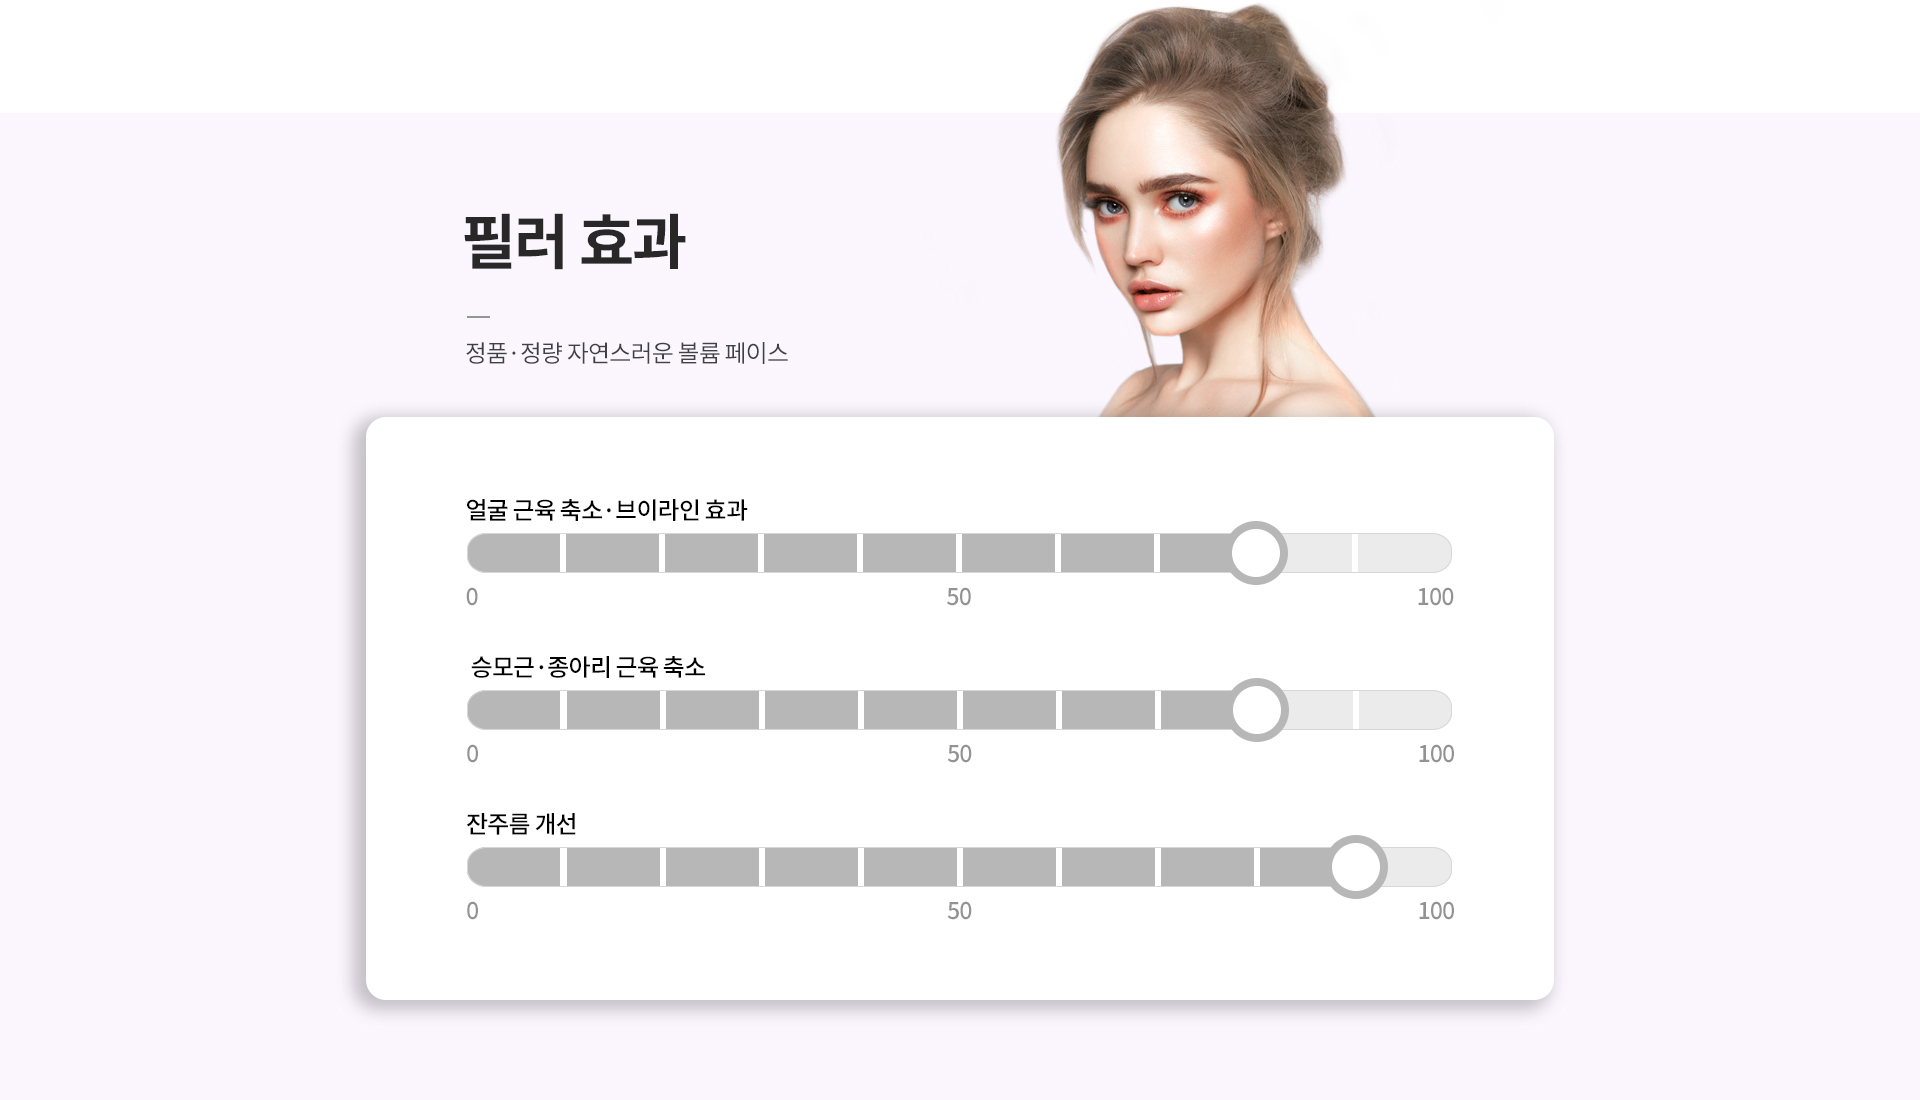This screenshot has width=1920, height=1100.
Task: Click the 얼굴 근육 축소·브이라인 효과 label
Action: point(607,510)
